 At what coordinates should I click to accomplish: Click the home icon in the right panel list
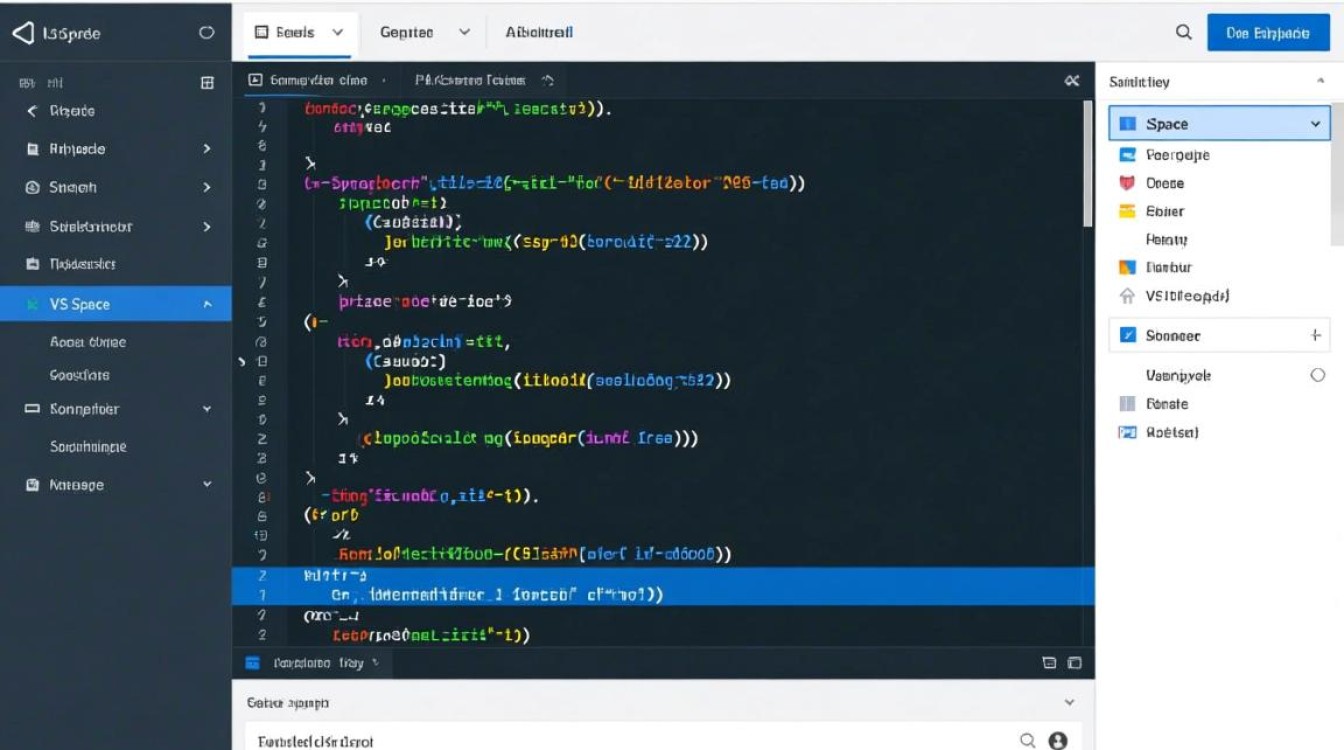[x=1127, y=296]
